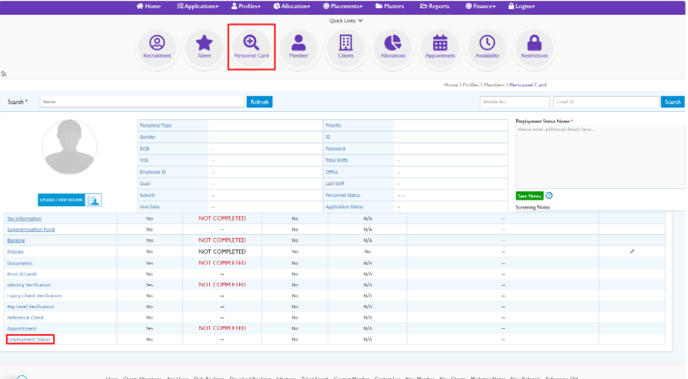Click the Refresh button
688x379 pixels.
coord(259,102)
